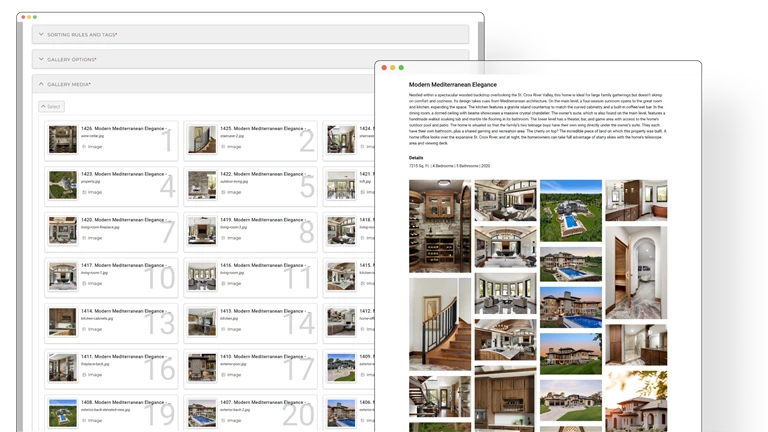768x432 pixels.
Task: Click the fireplace-back.jpg file name
Action: point(95,364)
